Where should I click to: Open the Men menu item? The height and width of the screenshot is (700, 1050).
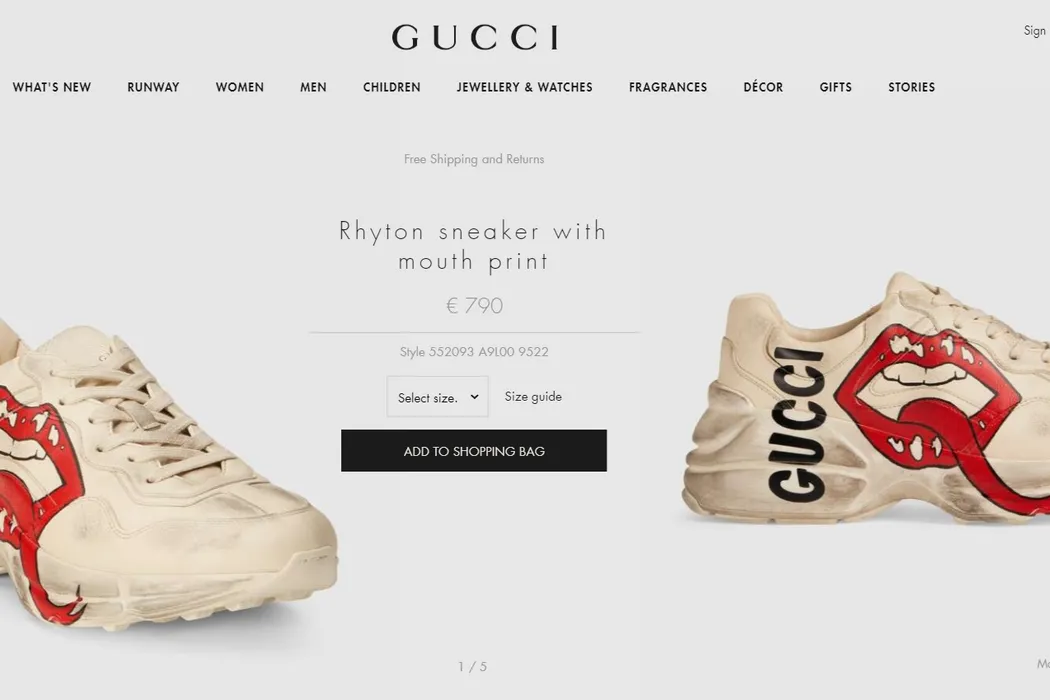[313, 87]
